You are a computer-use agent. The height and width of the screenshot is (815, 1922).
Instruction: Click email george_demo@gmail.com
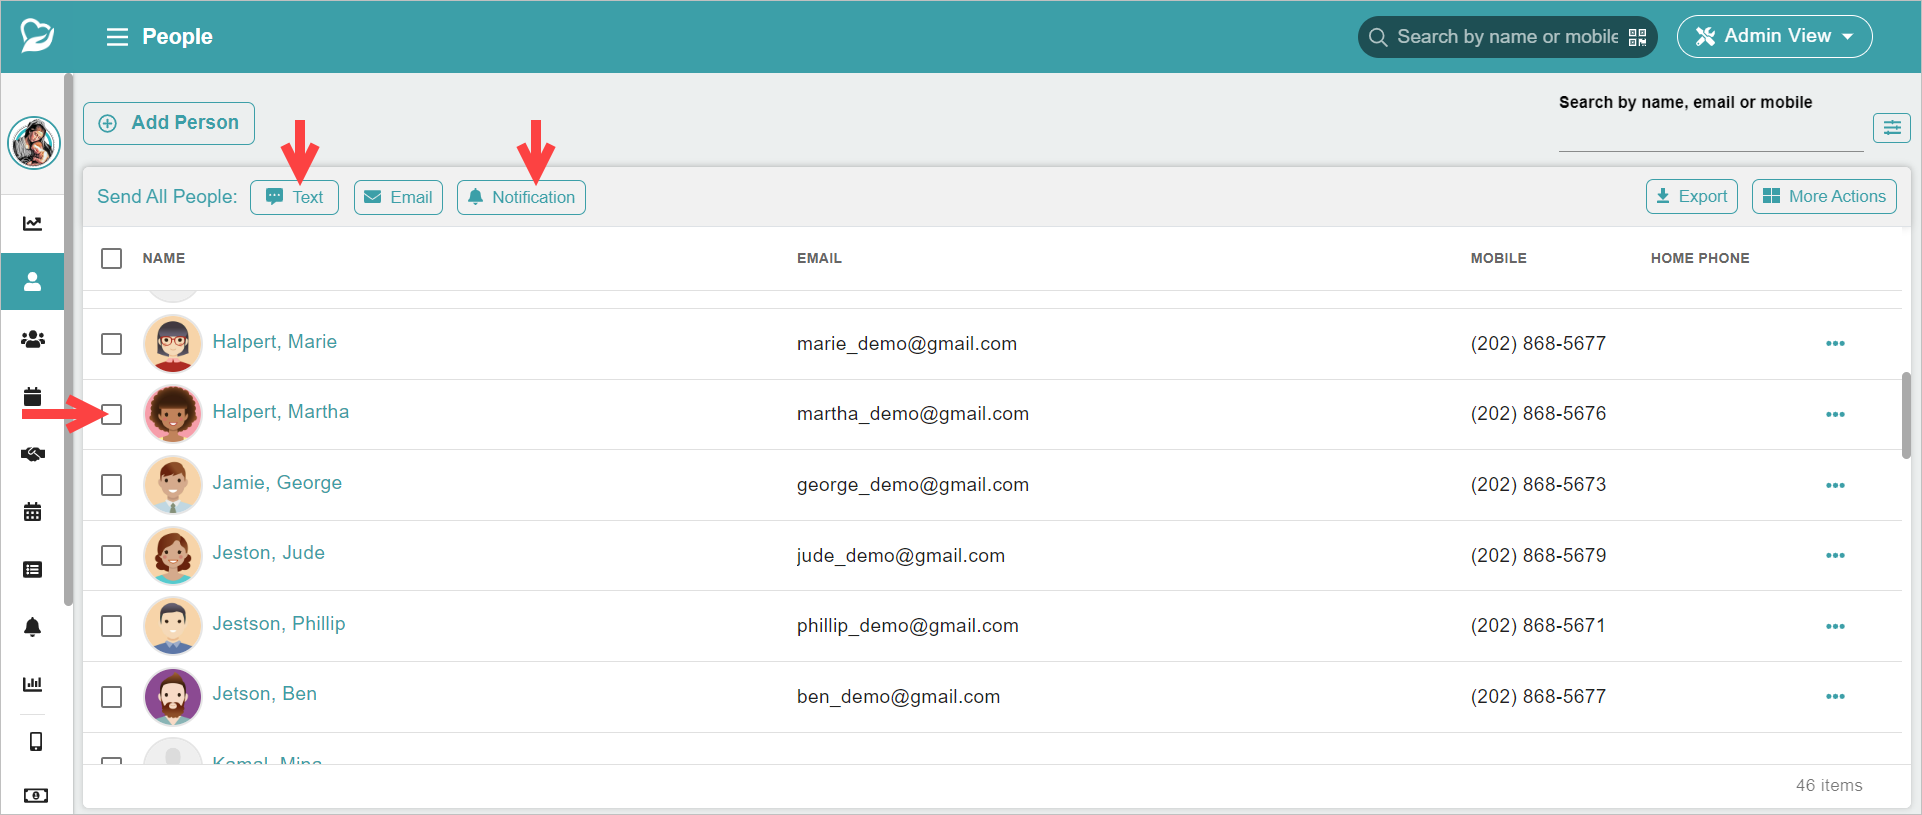point(913,485)
